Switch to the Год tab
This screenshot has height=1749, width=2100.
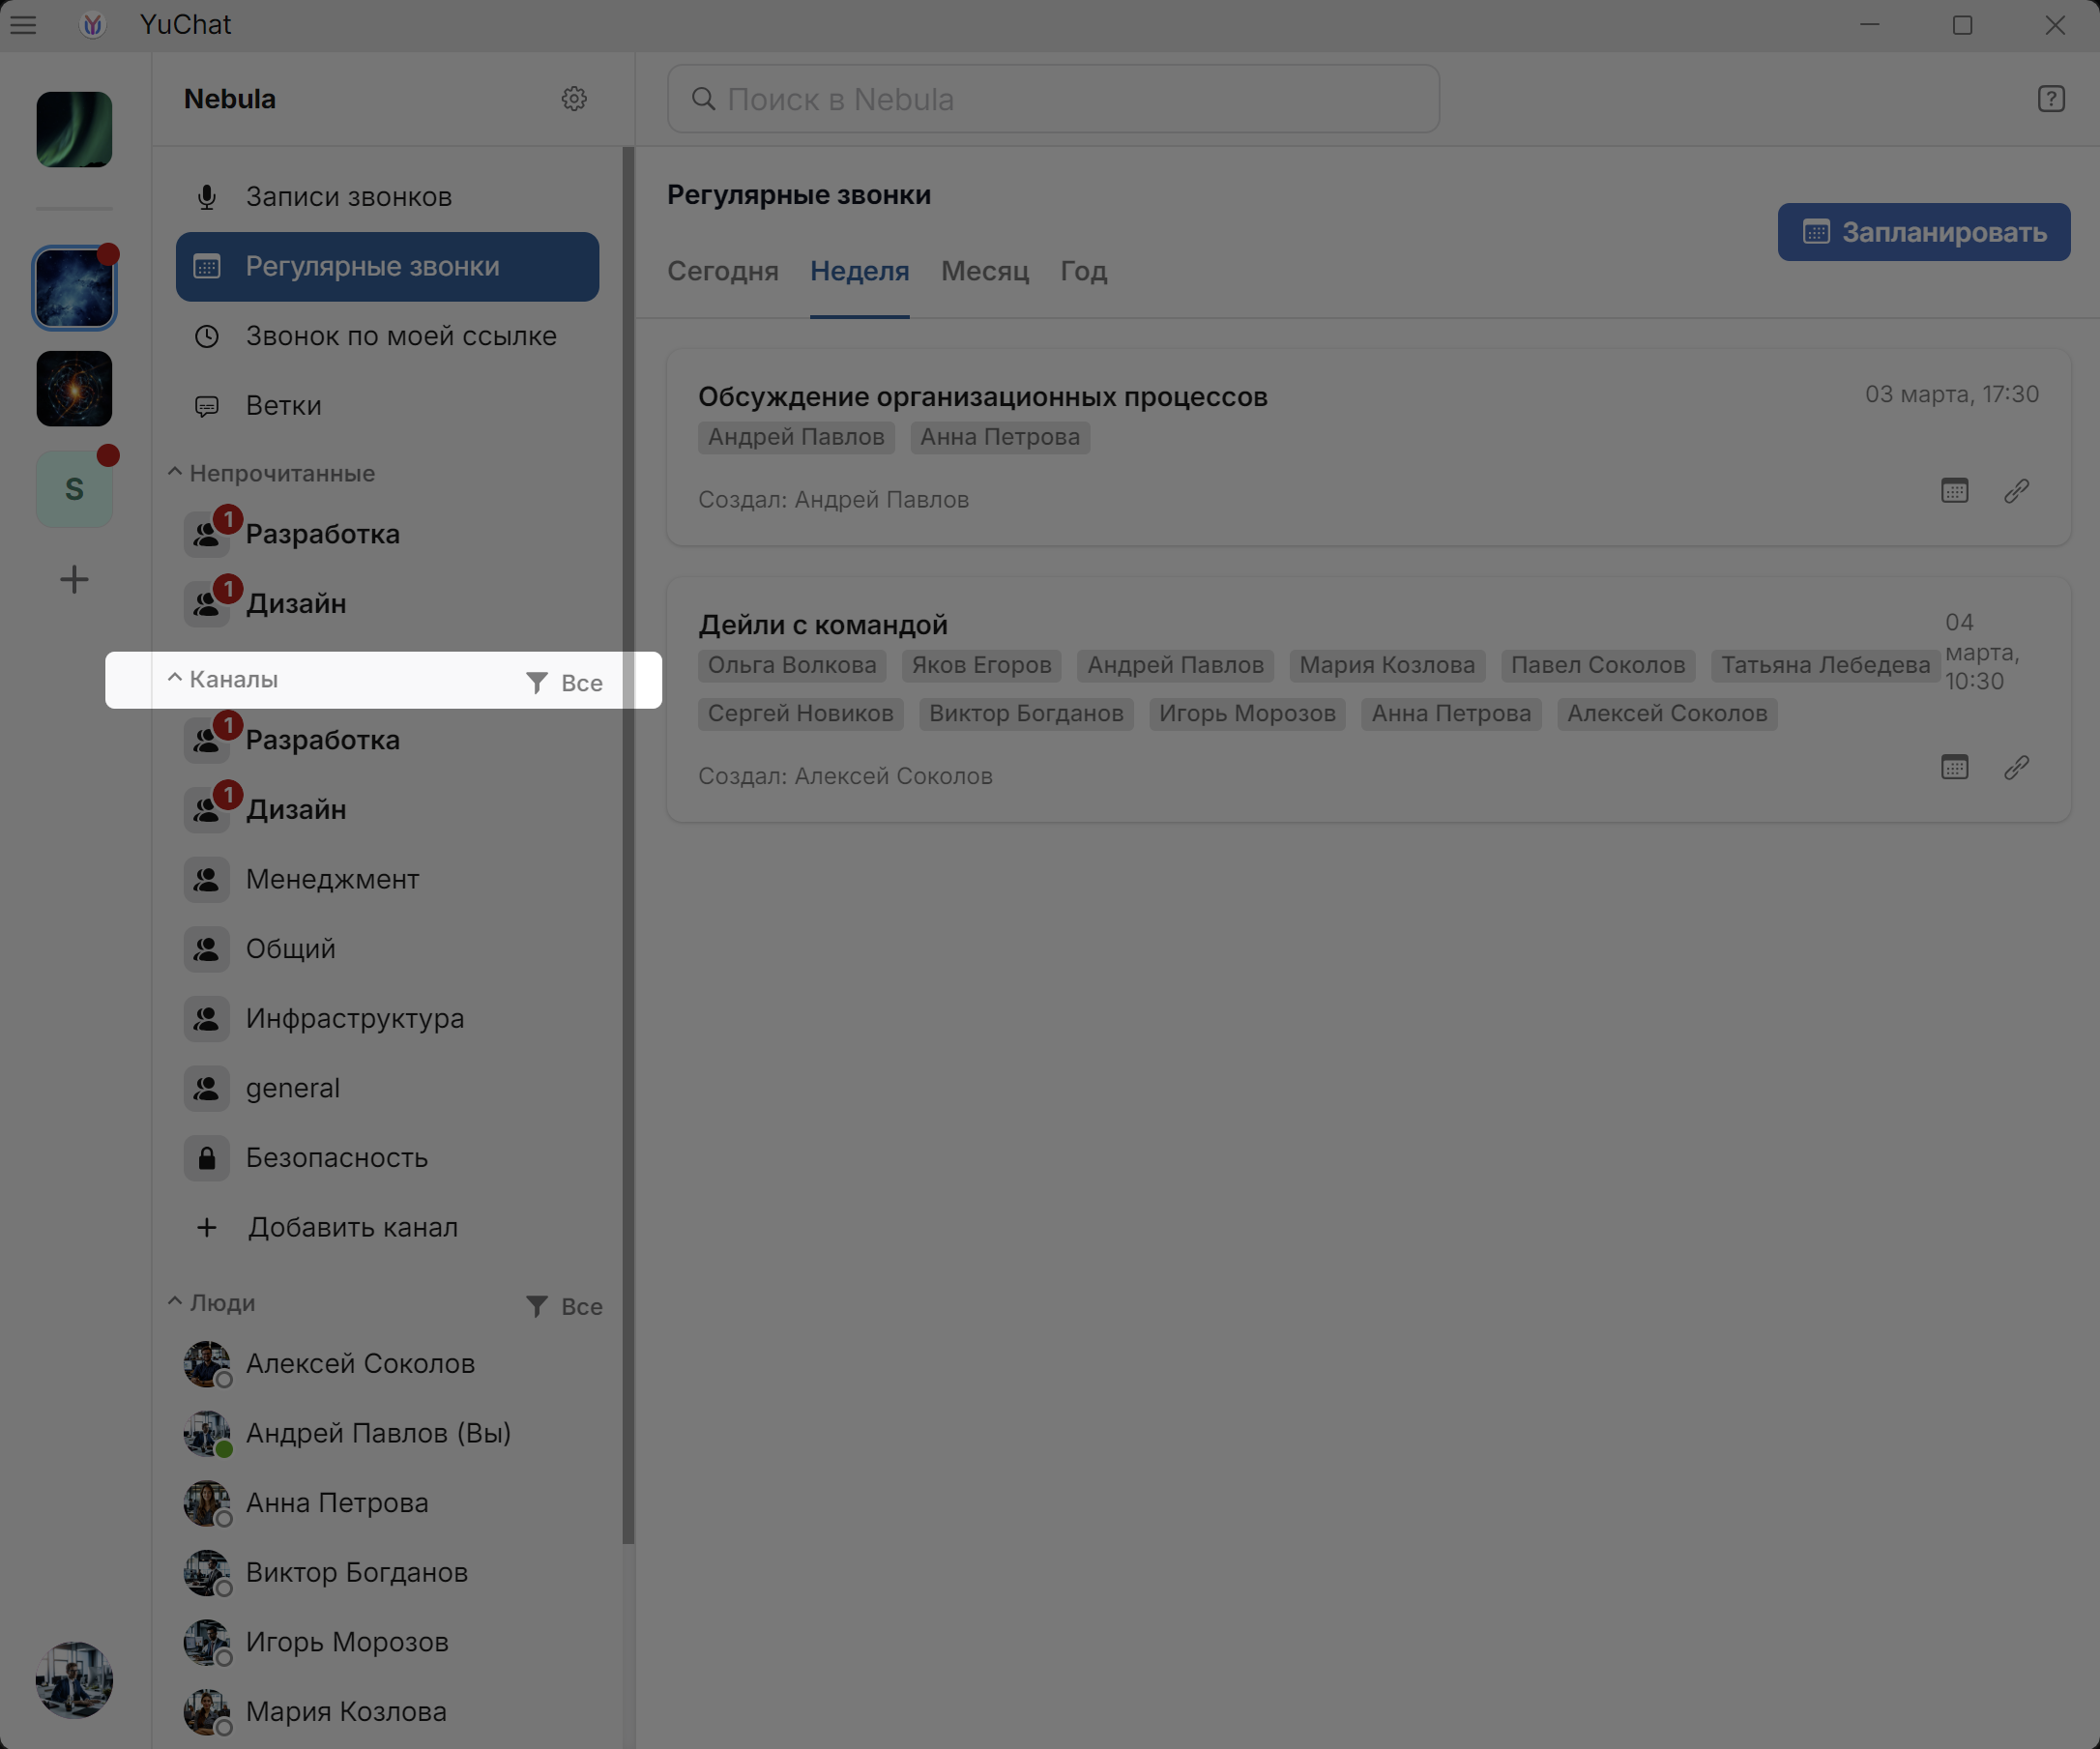[x=1084, y=271]
